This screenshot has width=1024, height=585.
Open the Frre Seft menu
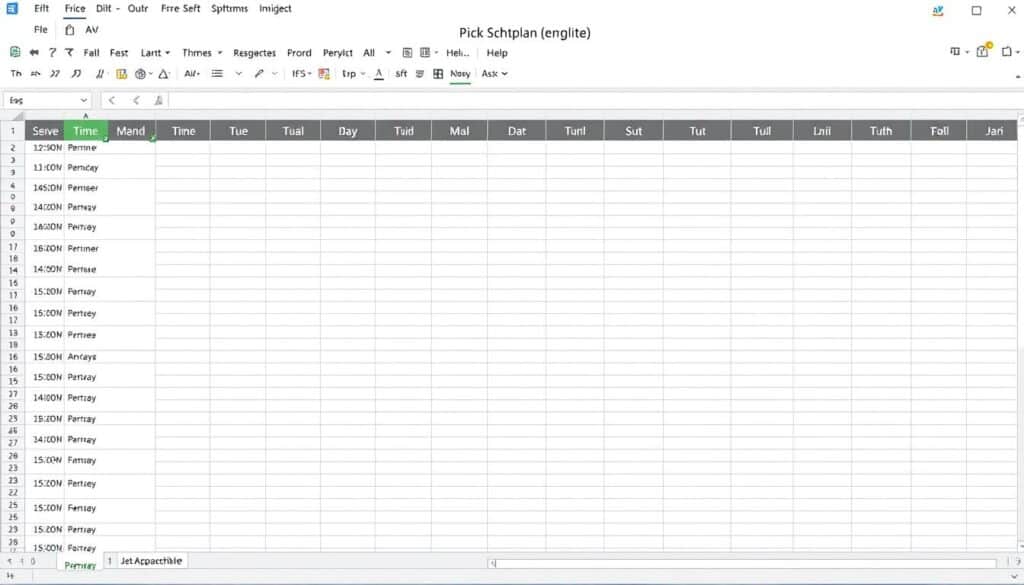pyautogui.click(x=180, y=8)
